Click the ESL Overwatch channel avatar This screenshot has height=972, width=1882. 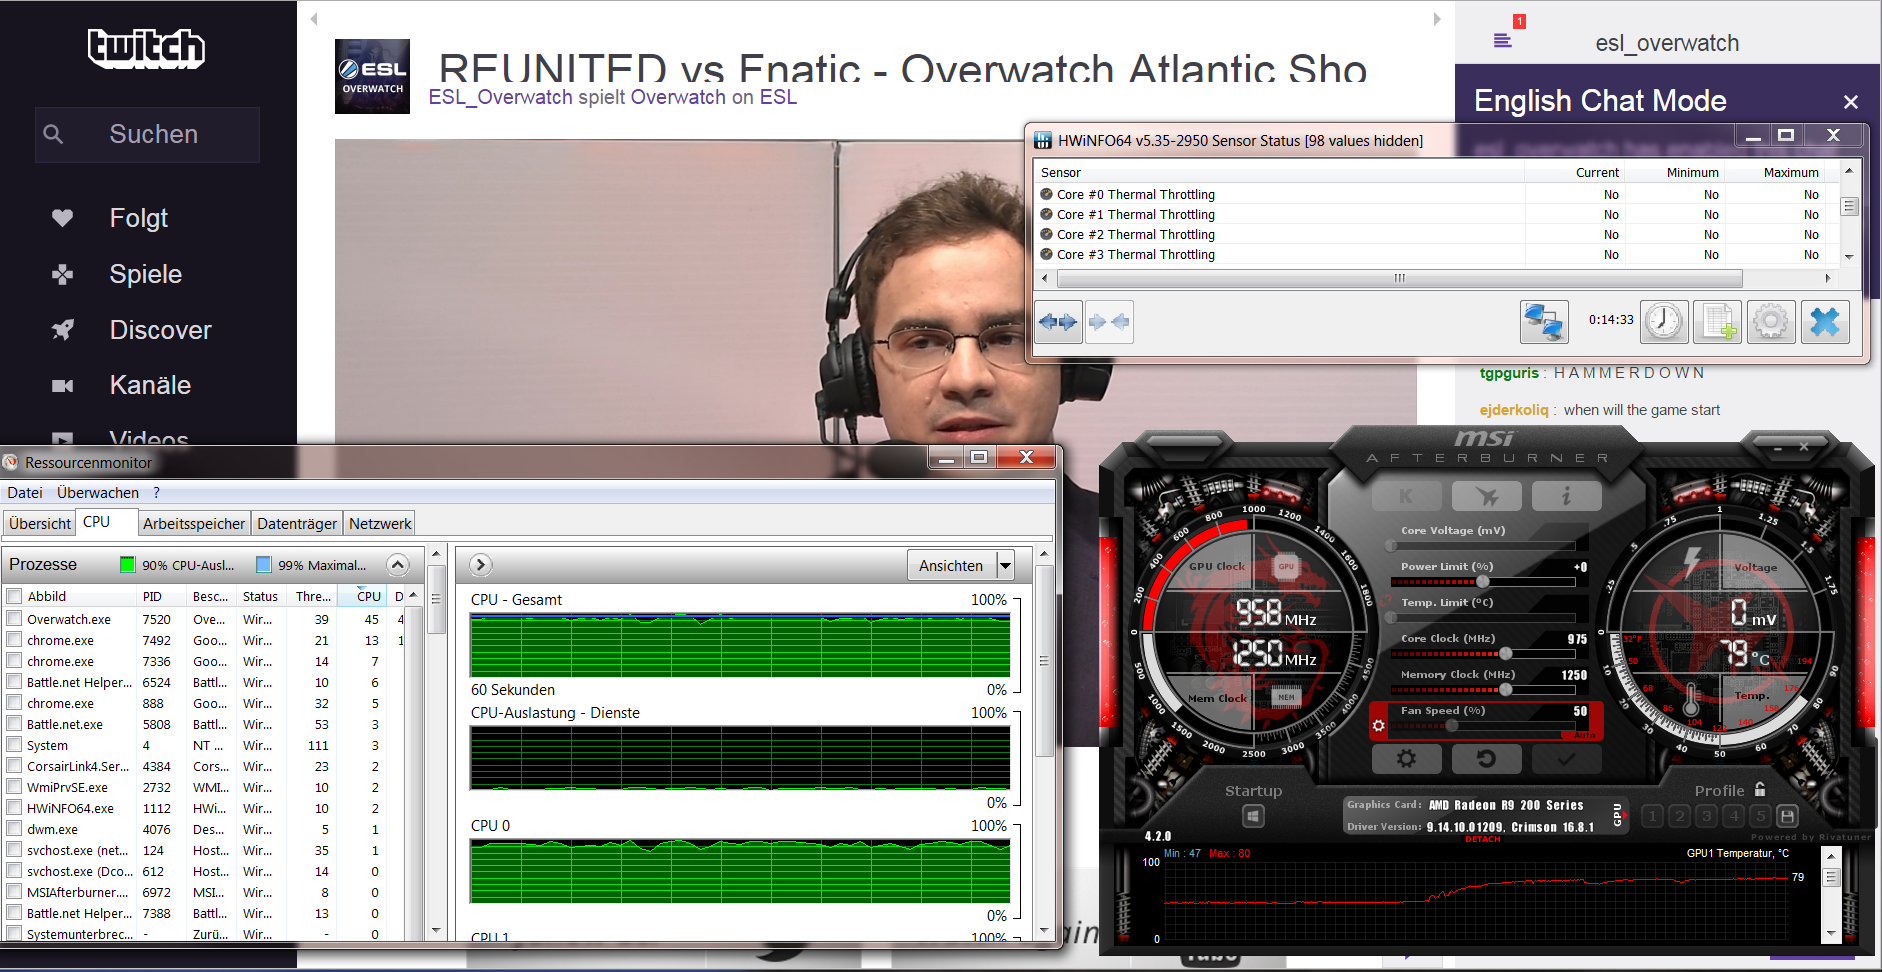372,76
